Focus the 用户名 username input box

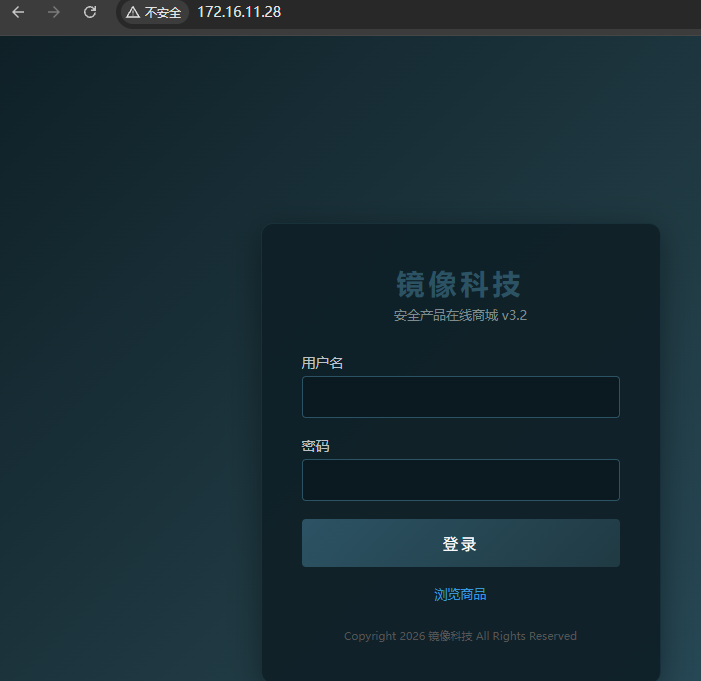[x=460, y=397]
